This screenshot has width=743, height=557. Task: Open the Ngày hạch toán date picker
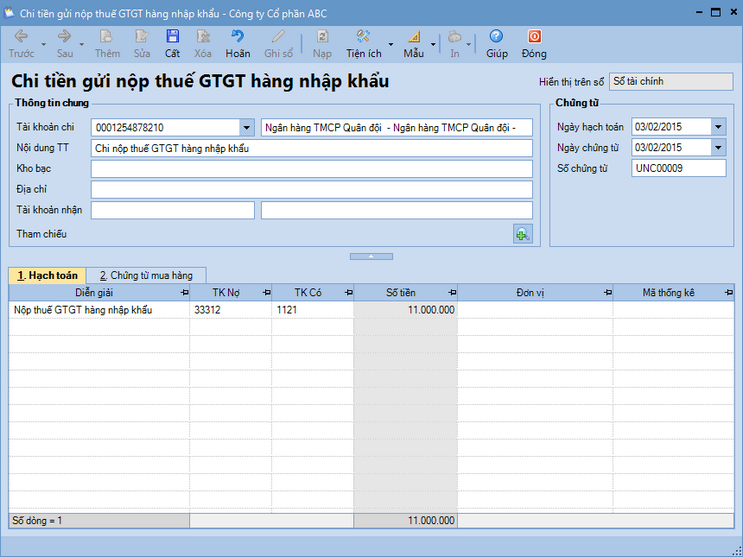[x=718, y=127]
